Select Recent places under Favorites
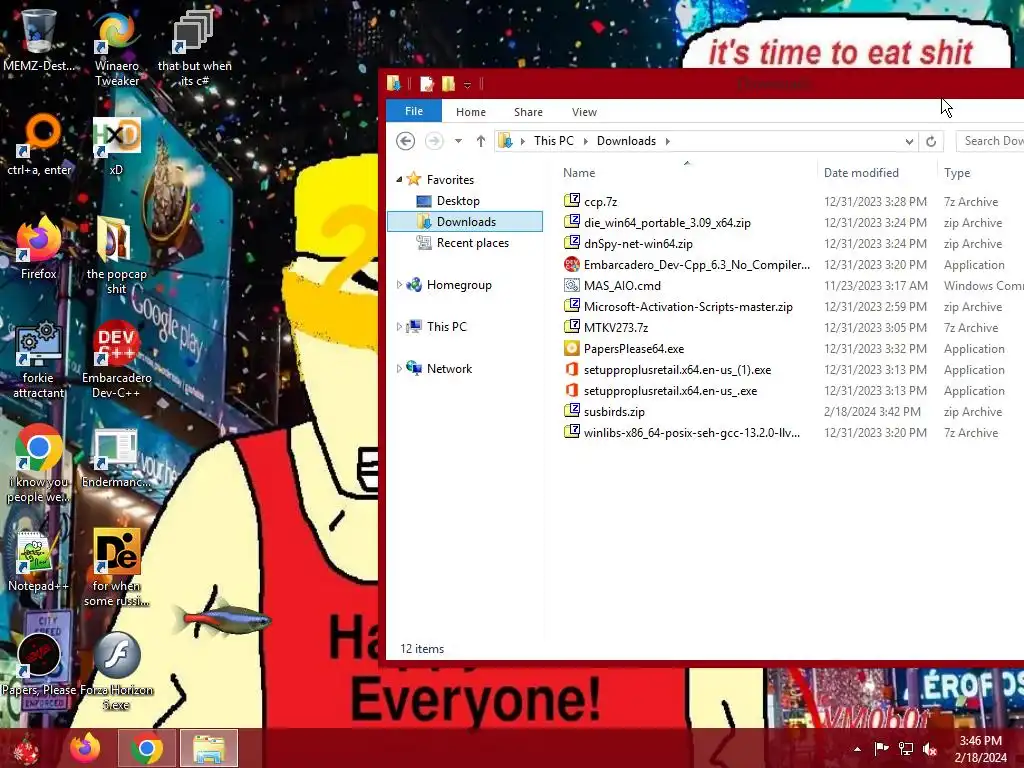 (472, 243)
